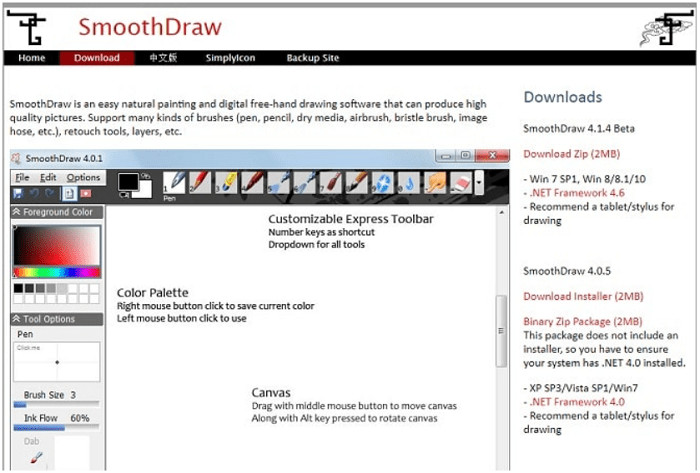The height and width of the screenshot is (473, 700).
Task: Switch to the 中文版 Chinese version
Action: click(163, 58)
